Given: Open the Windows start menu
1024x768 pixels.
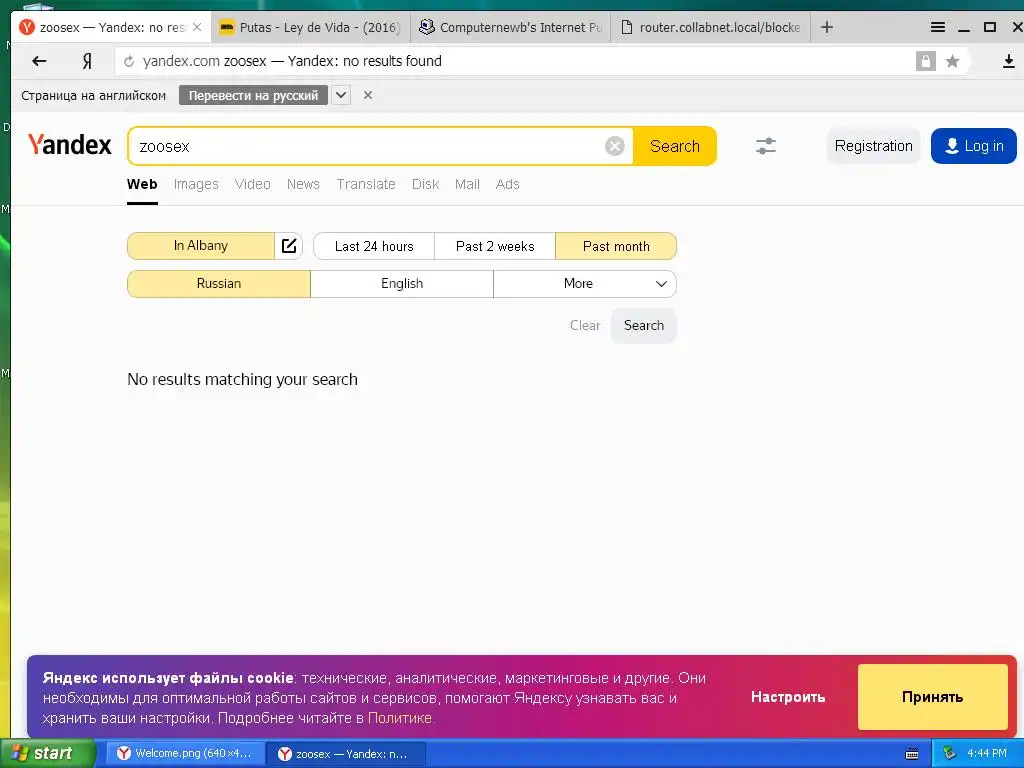Looking at the screenshot, I should 47,753.
